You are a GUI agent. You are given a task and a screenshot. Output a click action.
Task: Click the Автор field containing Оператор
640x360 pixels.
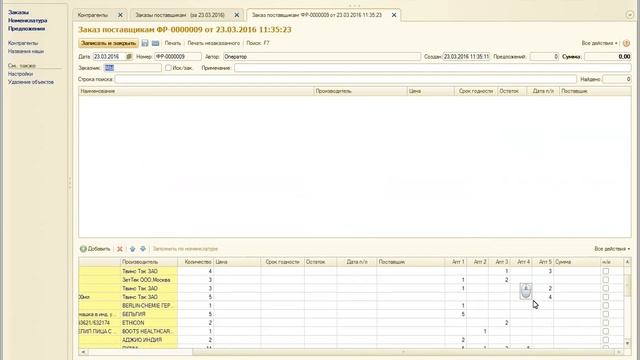click(322, 57)
